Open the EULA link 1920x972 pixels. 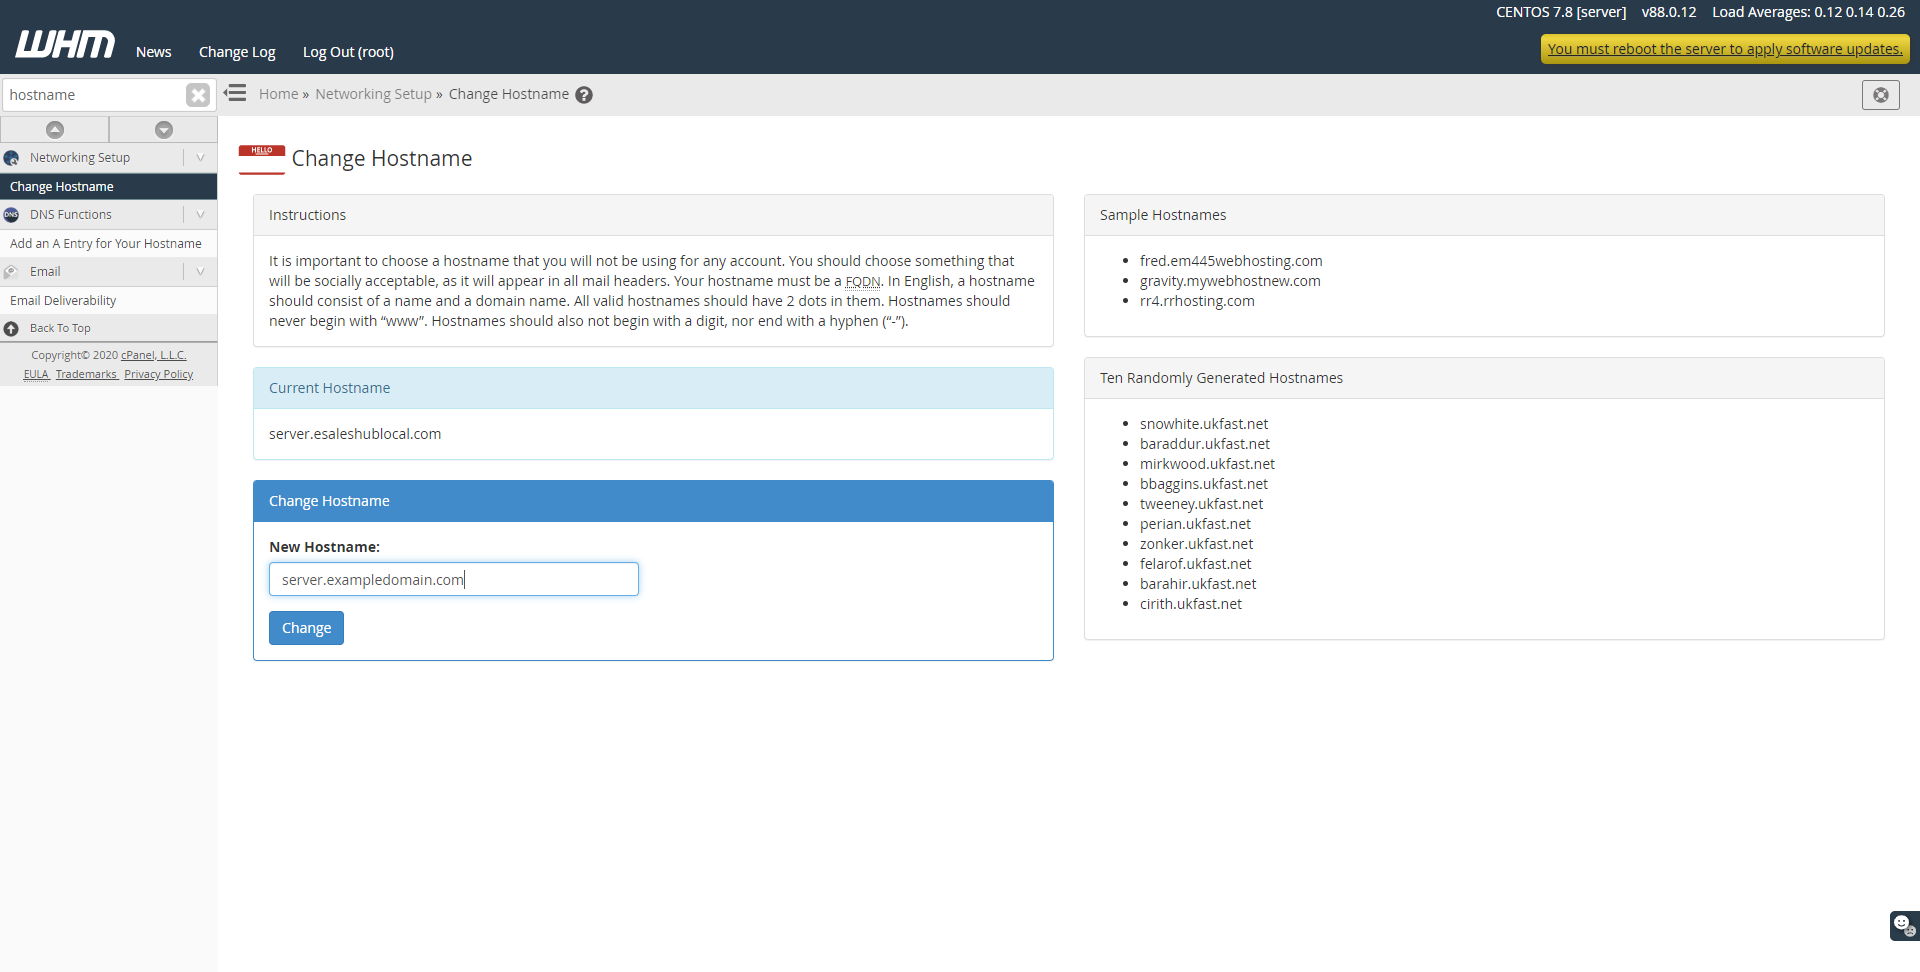click(36, 374)
